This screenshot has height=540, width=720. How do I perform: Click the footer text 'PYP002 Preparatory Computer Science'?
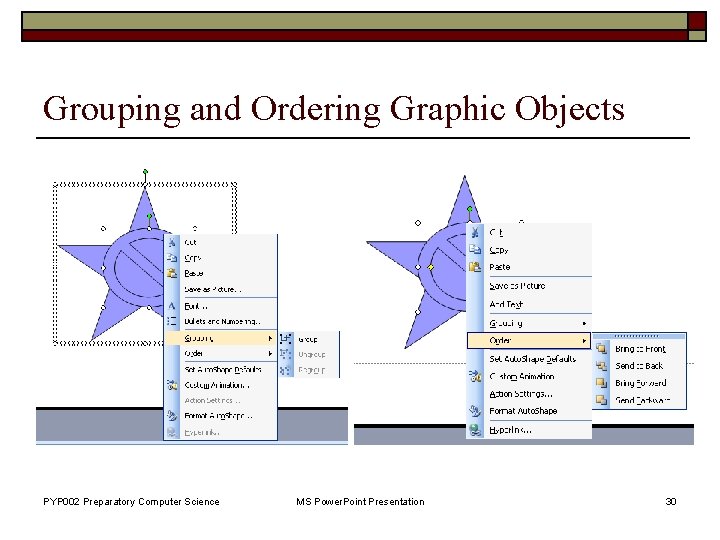coord(131,501)
